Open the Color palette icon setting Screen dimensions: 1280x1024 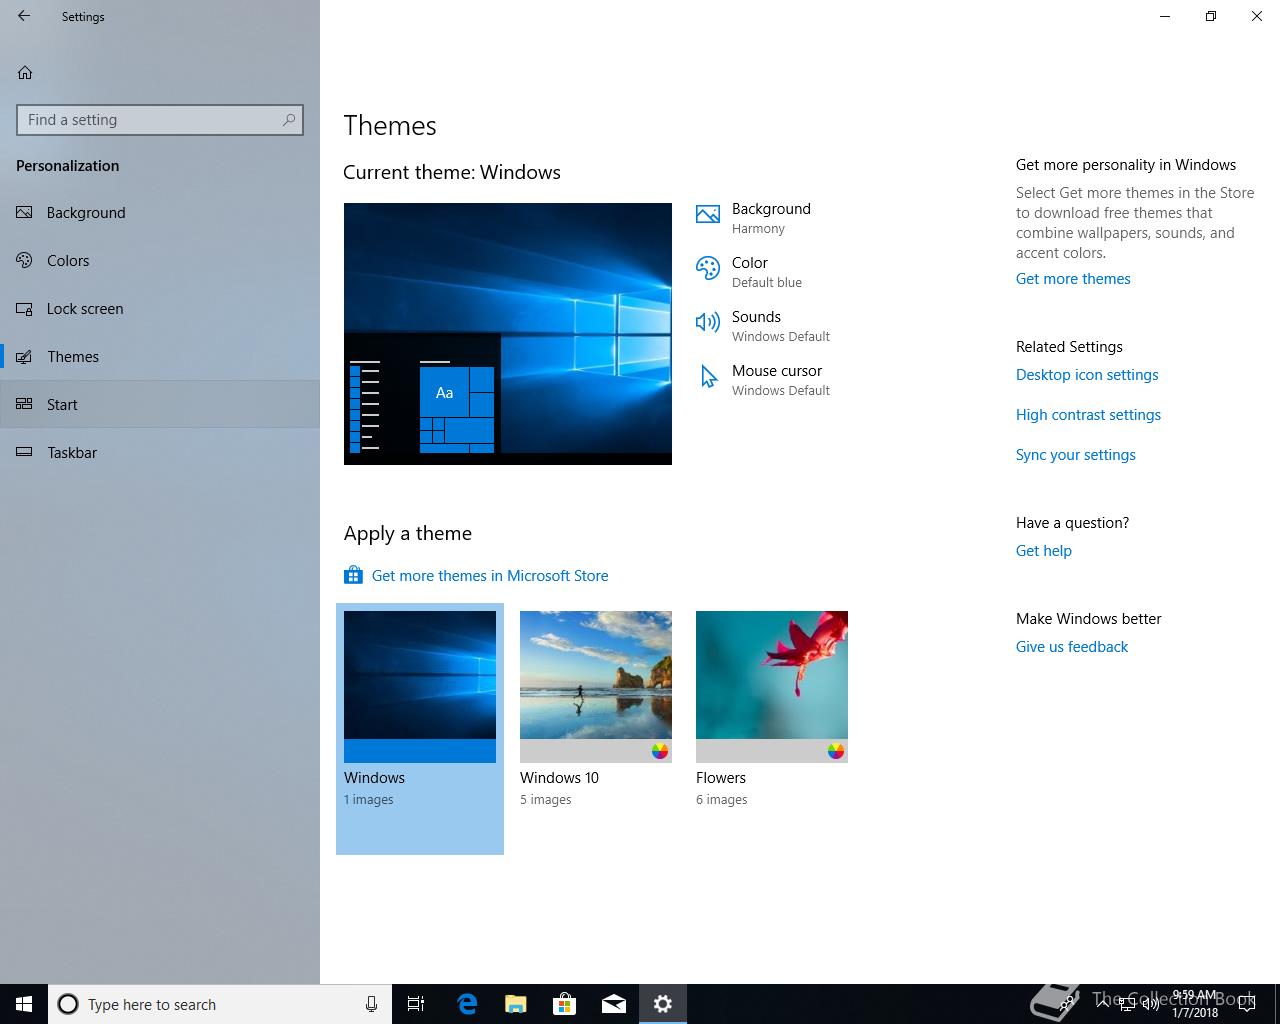pyautogui.click(x=708, y=268)
